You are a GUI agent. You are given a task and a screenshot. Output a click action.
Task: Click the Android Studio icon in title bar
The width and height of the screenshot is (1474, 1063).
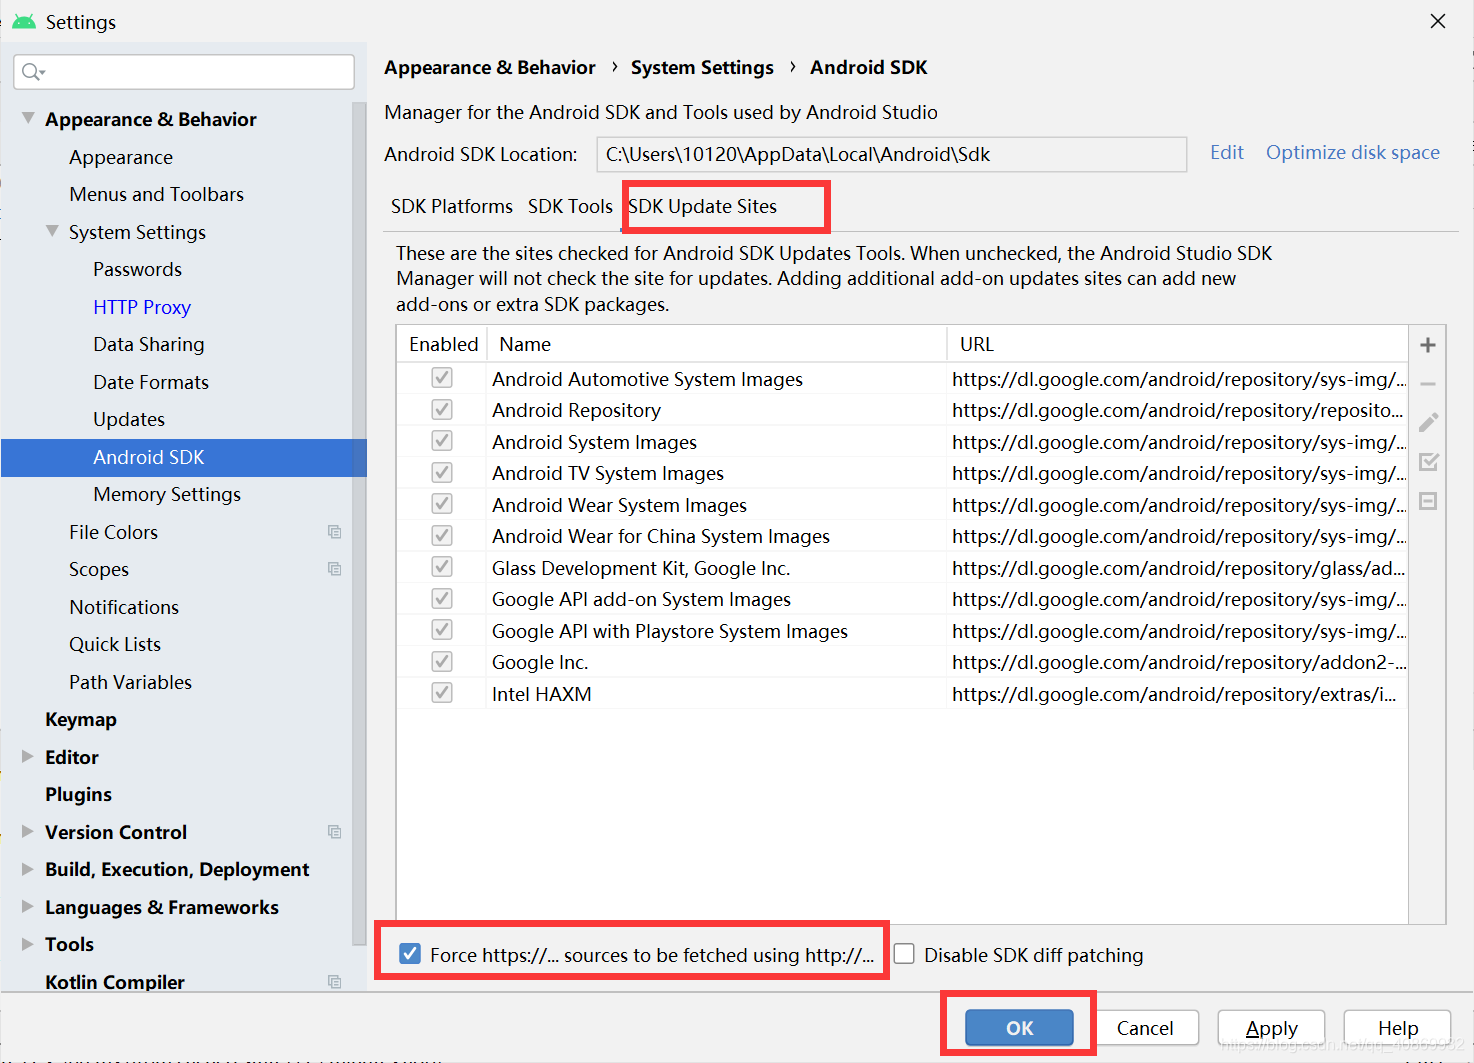(24, 21)
